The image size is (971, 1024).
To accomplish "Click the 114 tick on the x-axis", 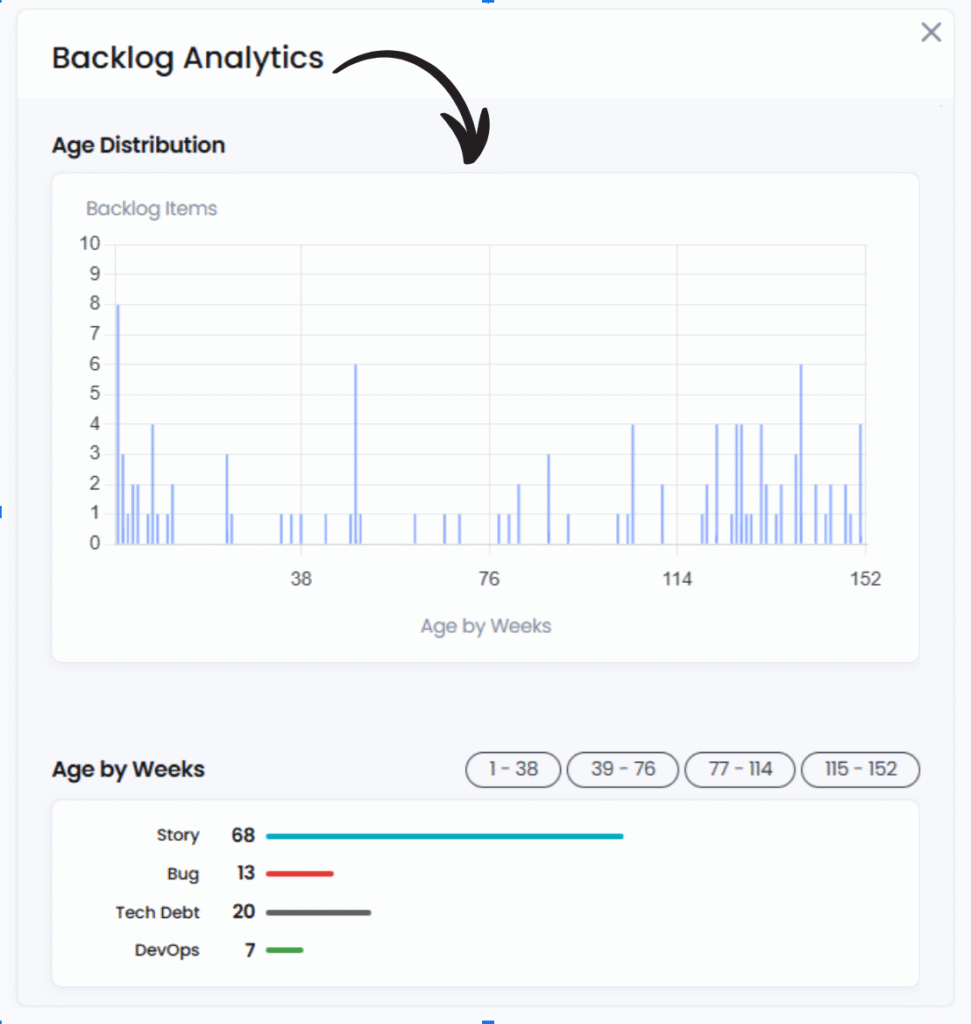I will [x=677, y=579].
